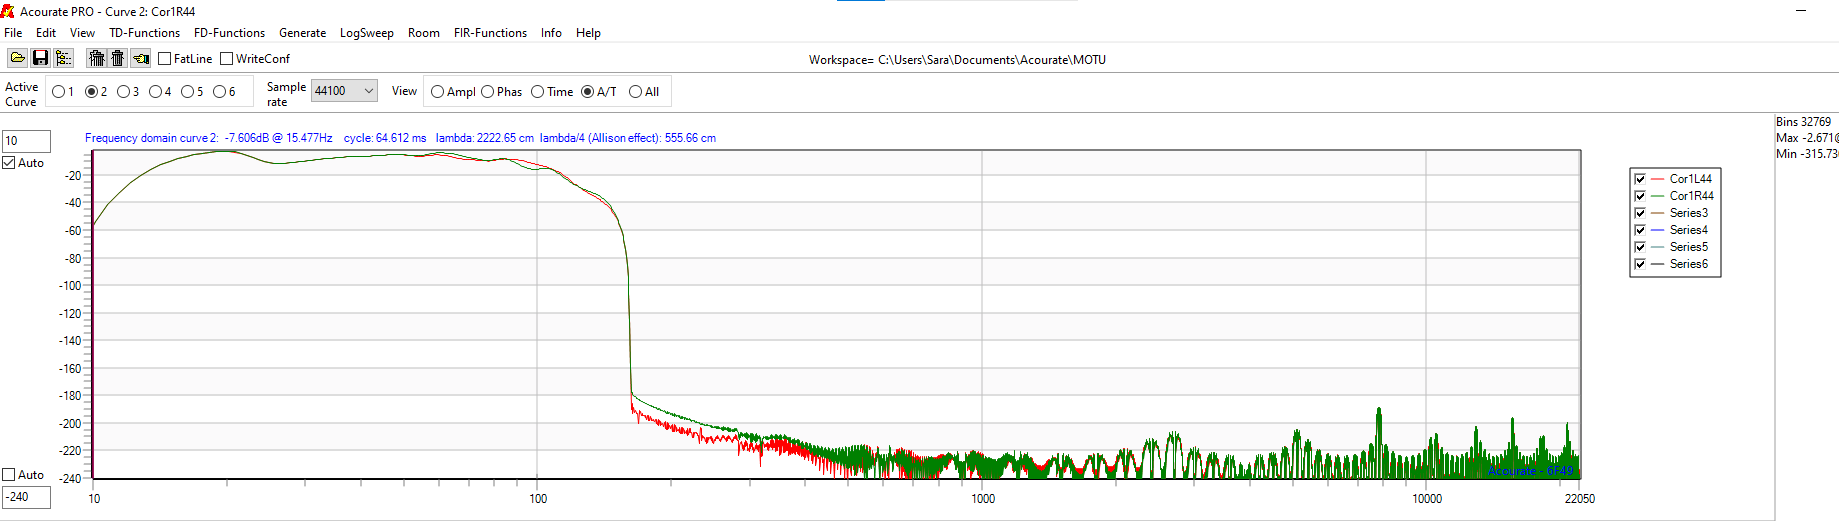Viewport: 1839px width, 521px height.
Task: Open the folder tree workspace icon
Action: [64, 58]
